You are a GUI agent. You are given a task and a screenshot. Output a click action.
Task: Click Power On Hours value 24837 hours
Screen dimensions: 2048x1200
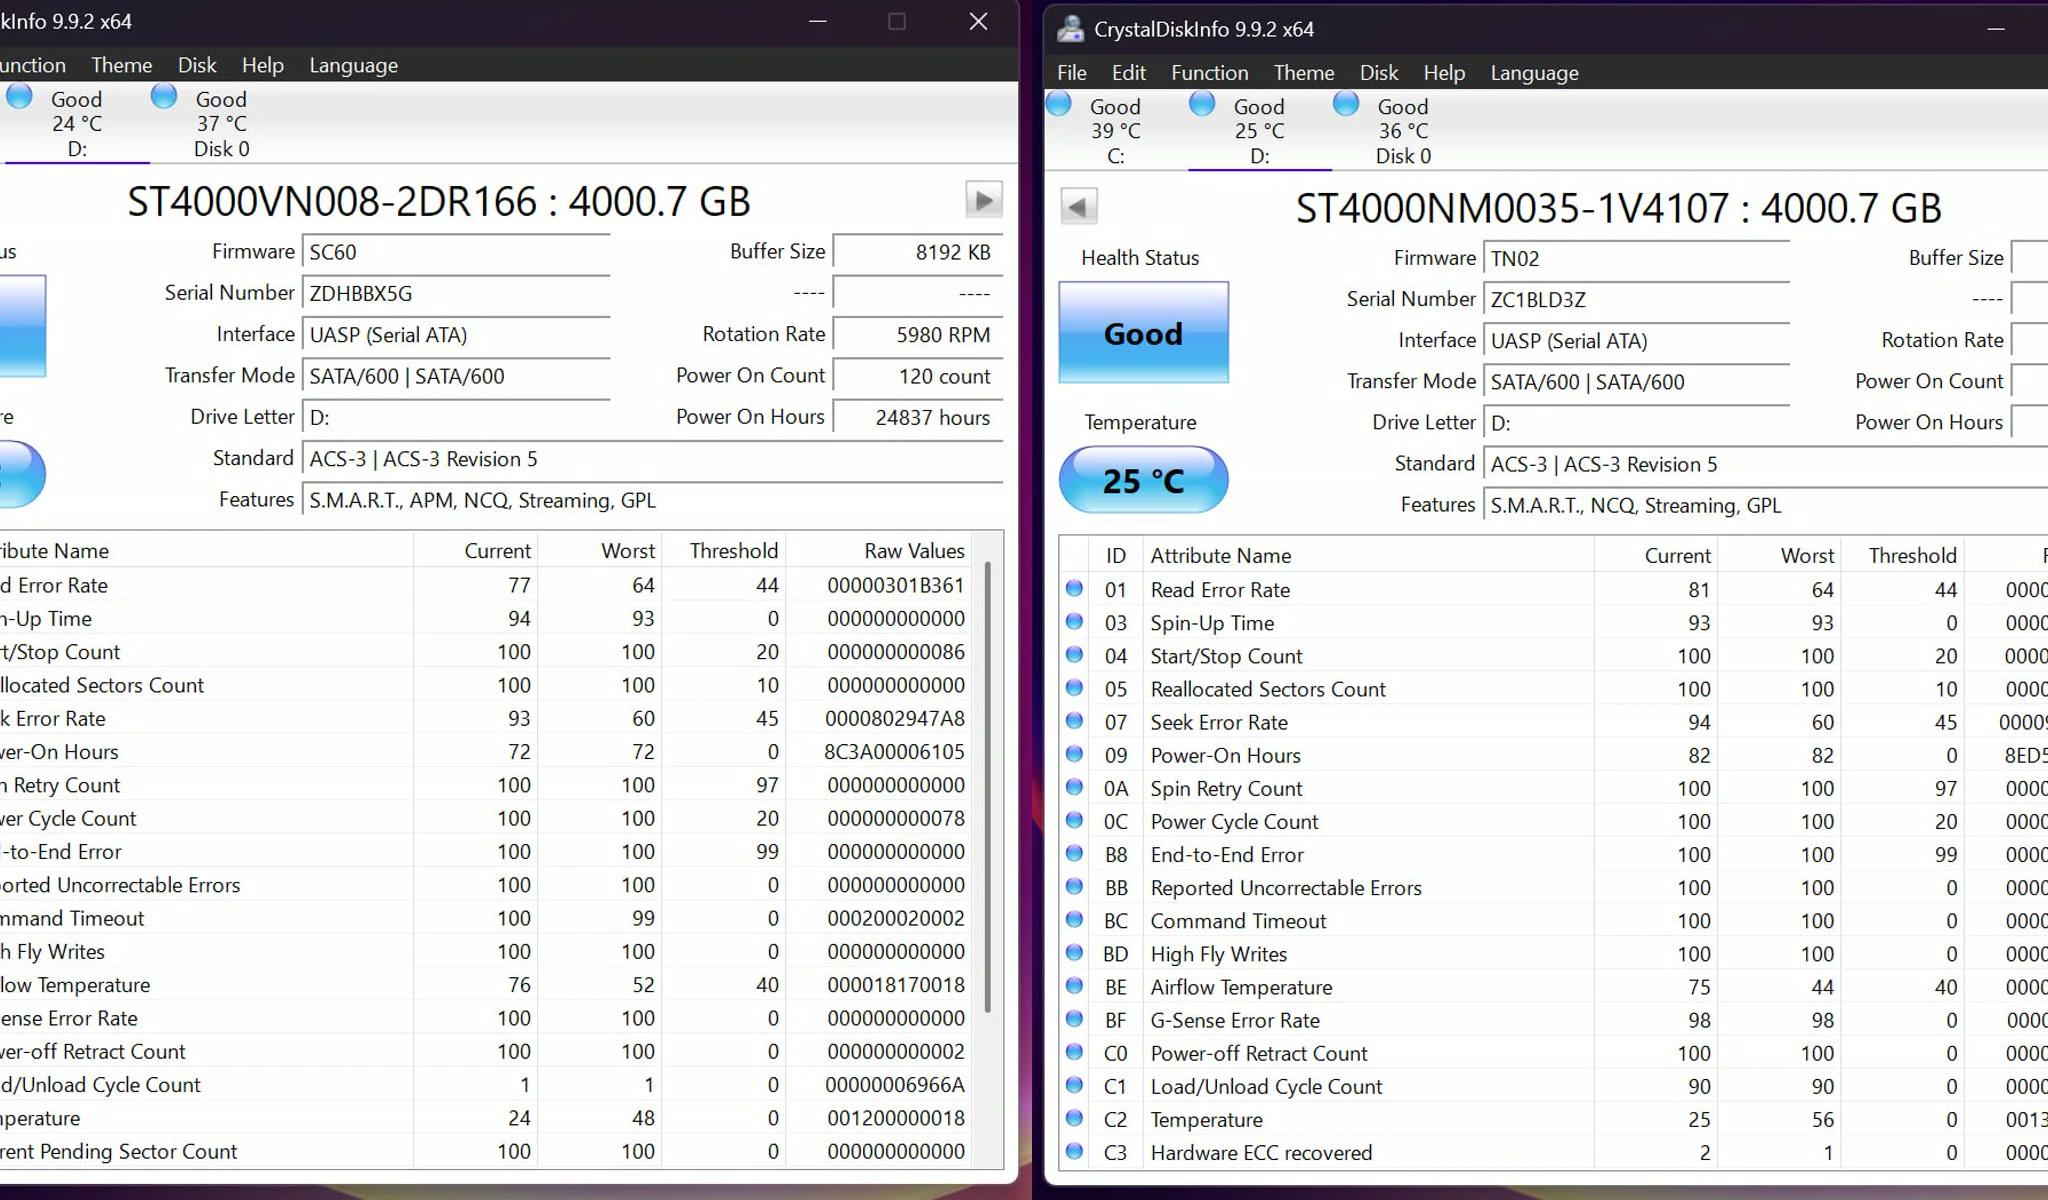pos(918,418)
